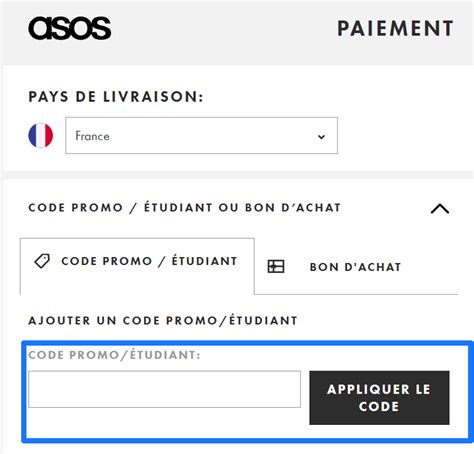Click the French flag icon

pos(41,135)
